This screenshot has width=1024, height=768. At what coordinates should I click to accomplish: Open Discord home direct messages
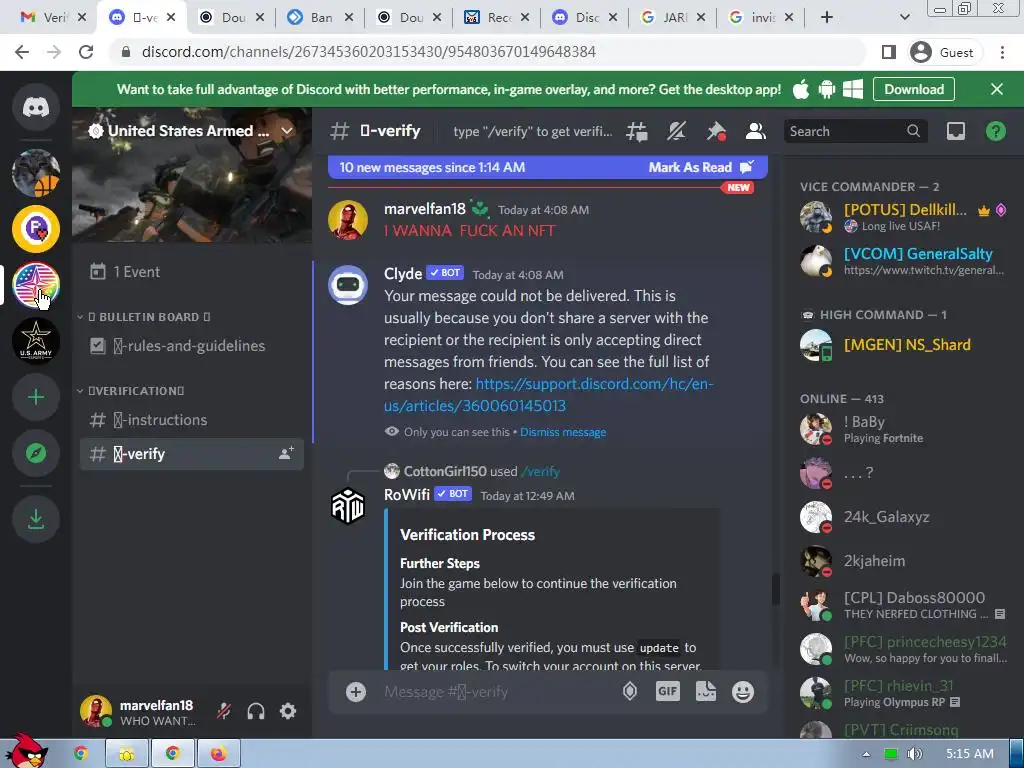coord(36,107)
